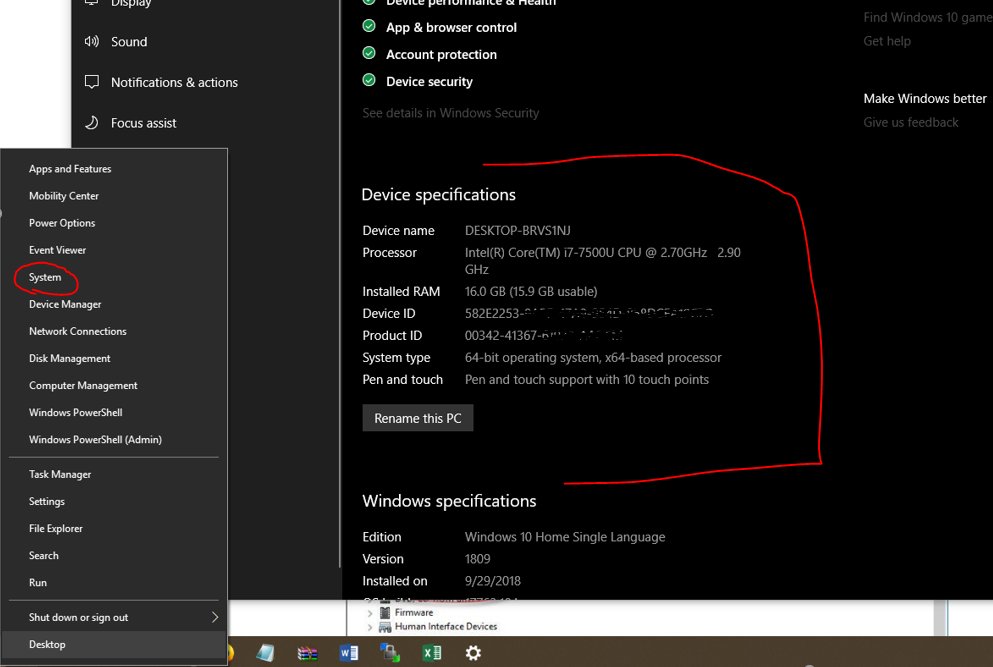
Task: Click the Account protection green checkmark
Action: pyautogui.click(x=369, y=53)
